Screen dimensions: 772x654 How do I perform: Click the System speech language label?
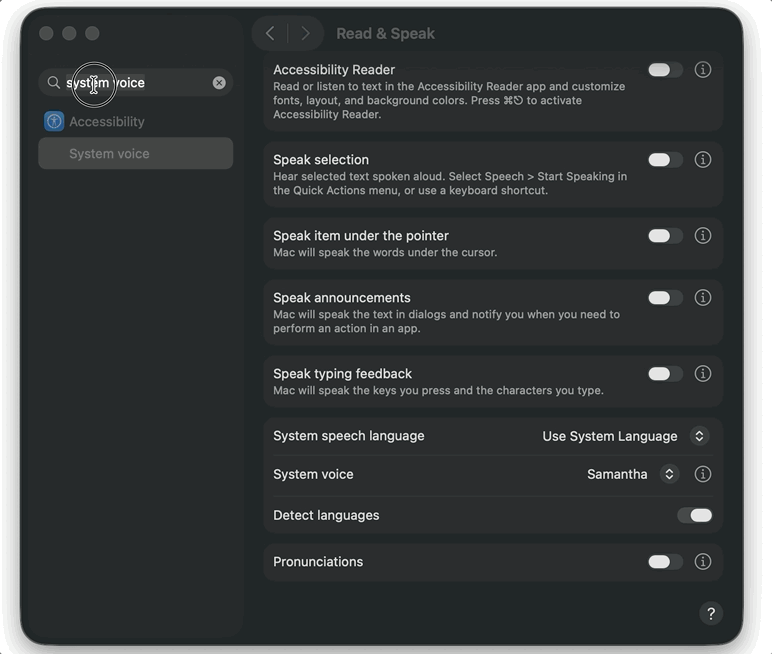coord(349,436)
